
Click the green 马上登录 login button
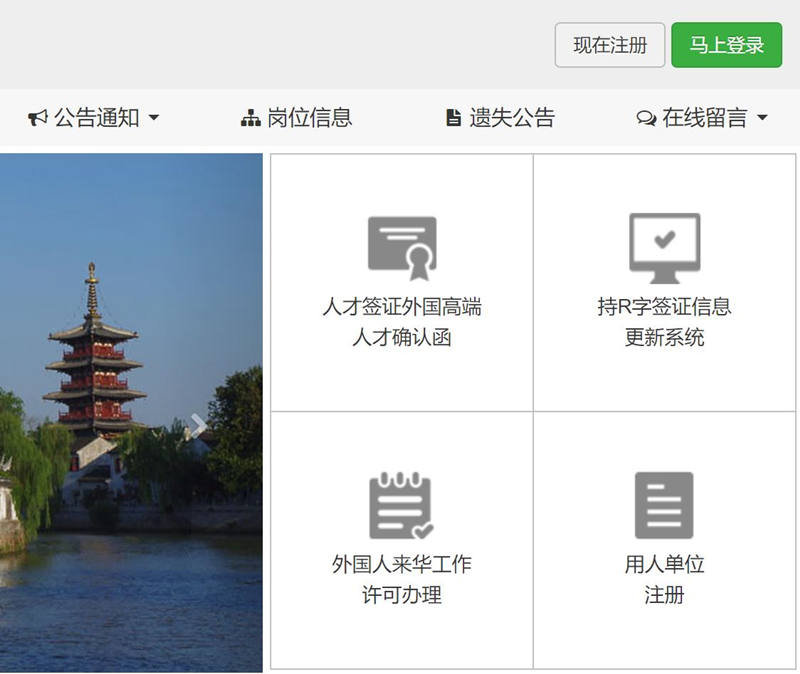(x=727, y=45)
